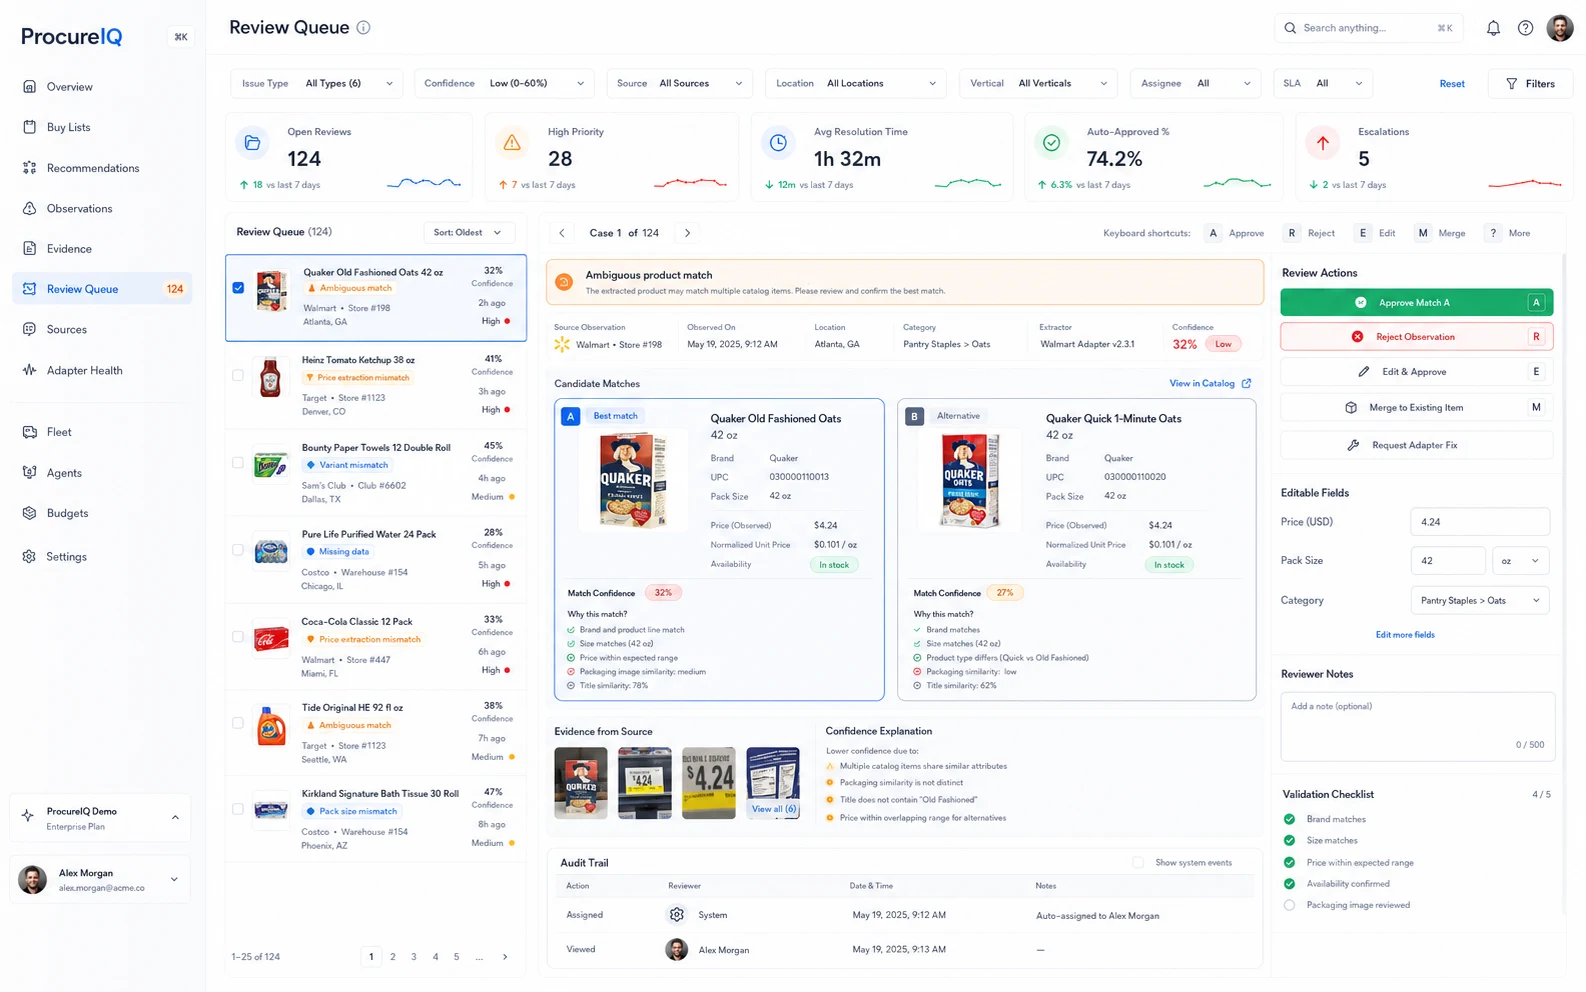The height and width of the screenshot is (992, 1586).
Task: Open the SLA filter dropdown
Action: click(1322, 83)
